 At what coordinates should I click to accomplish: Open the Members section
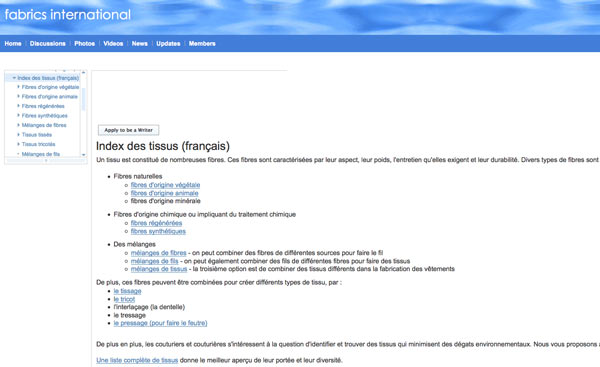pyautogui.click(x=202, y=44)
